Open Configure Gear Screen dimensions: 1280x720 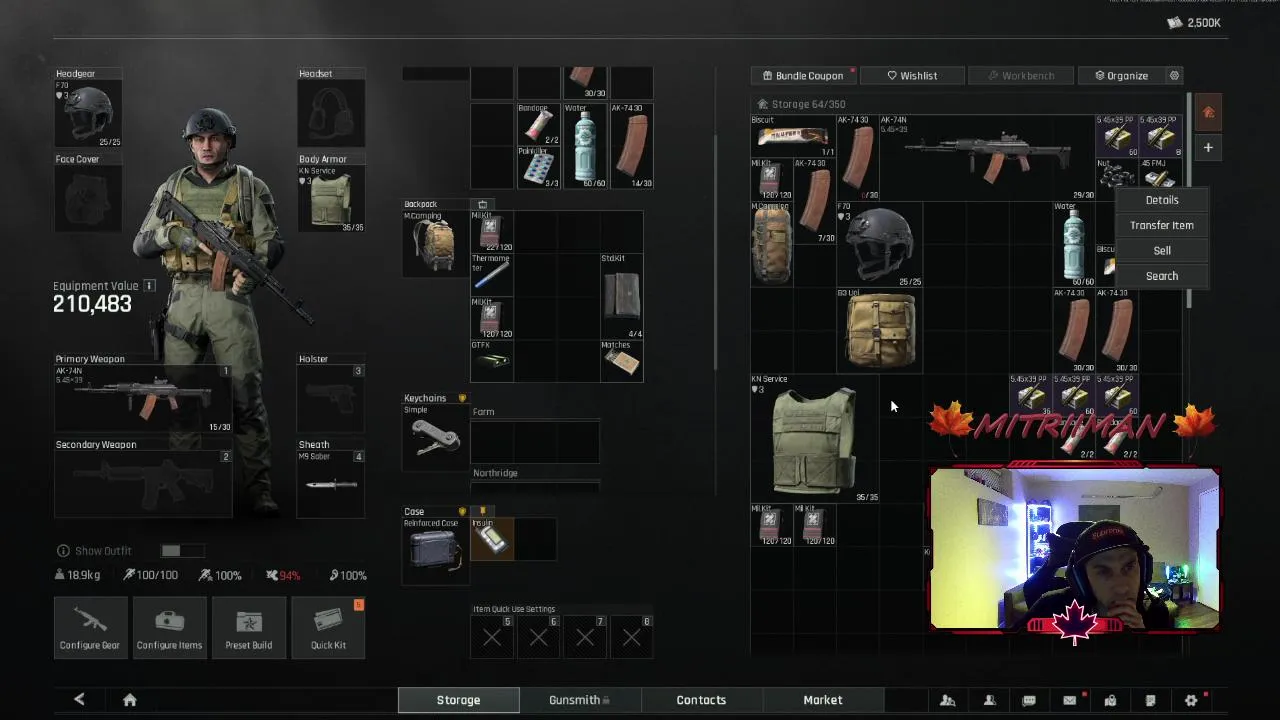pyautogui.click(x=90, y=627)
